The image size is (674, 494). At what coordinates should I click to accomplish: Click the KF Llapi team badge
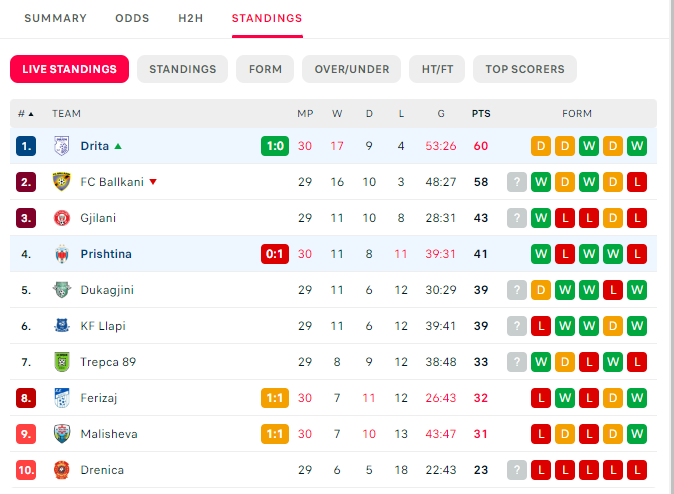coord(62,326)
